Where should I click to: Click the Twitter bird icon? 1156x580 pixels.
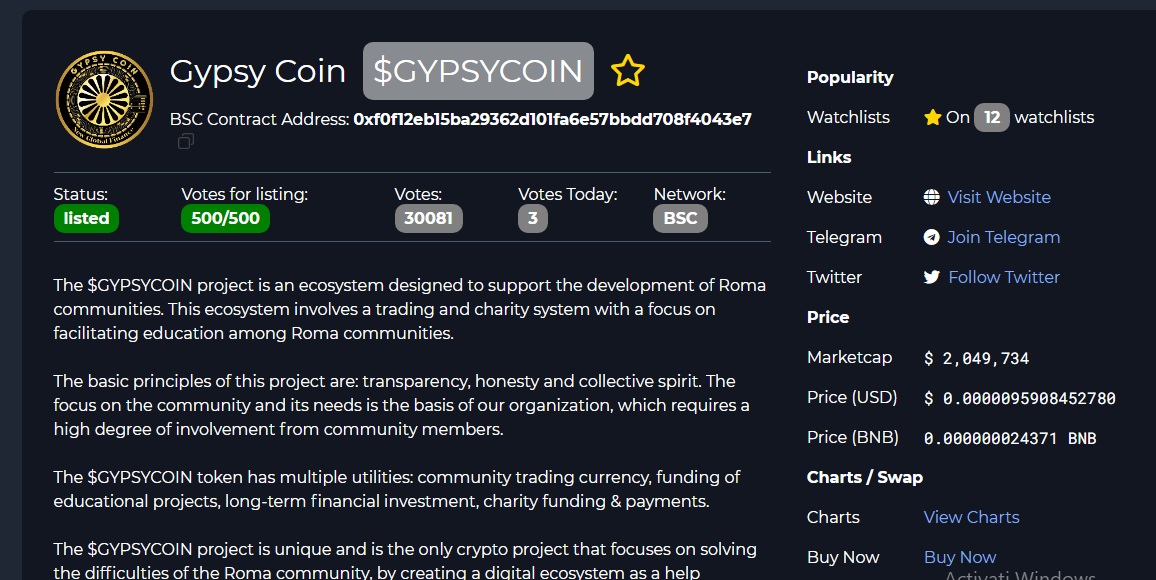[x=932, y=277]
